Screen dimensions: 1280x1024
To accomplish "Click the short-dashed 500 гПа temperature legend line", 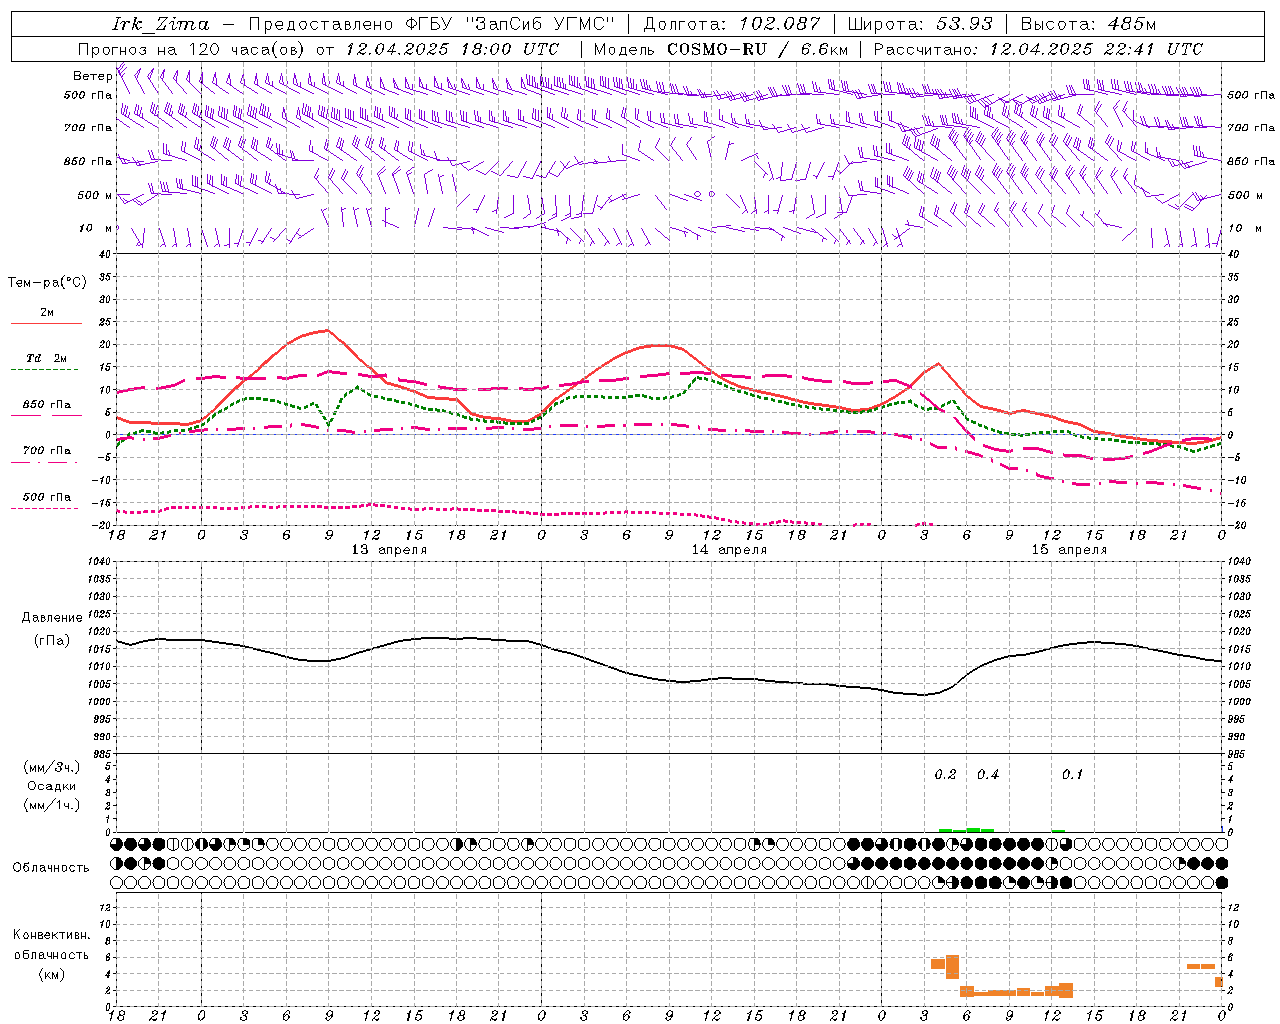I will coord(45,509).
